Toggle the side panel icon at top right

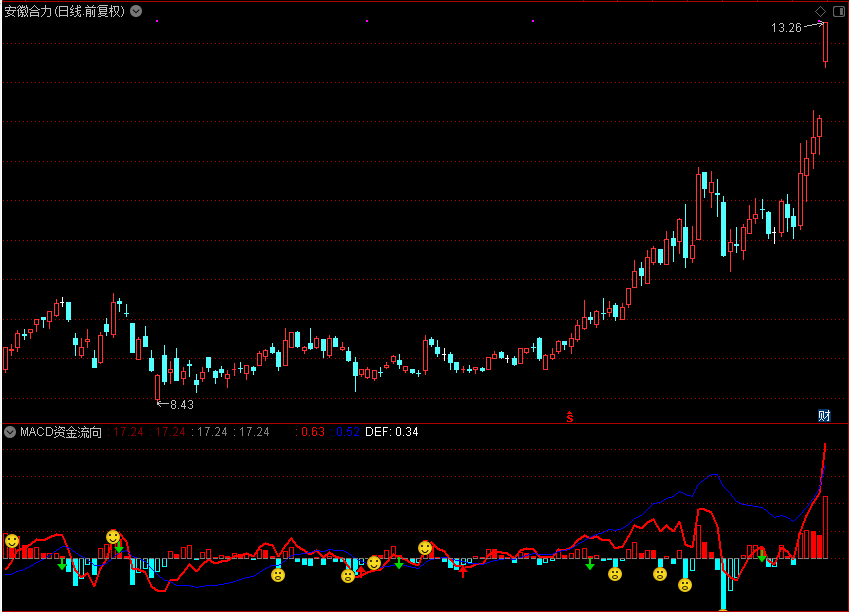(x=838, y=11)
